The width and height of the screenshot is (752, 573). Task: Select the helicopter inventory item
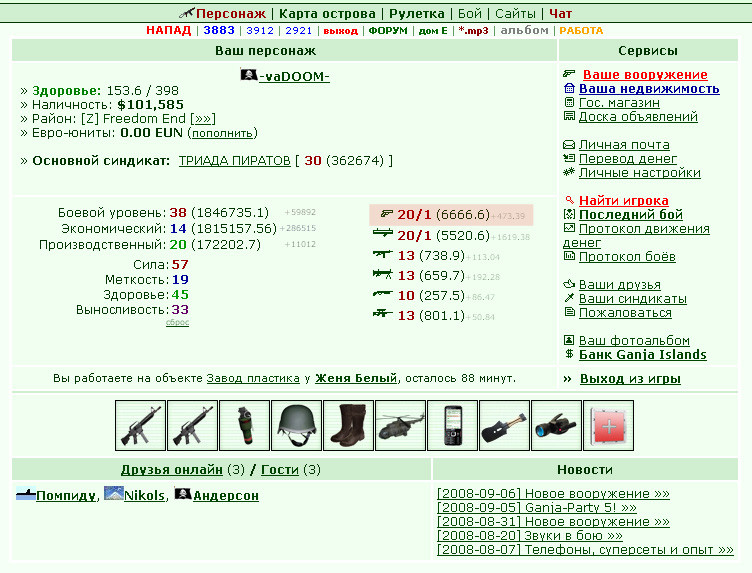click(x=400, y=426)
